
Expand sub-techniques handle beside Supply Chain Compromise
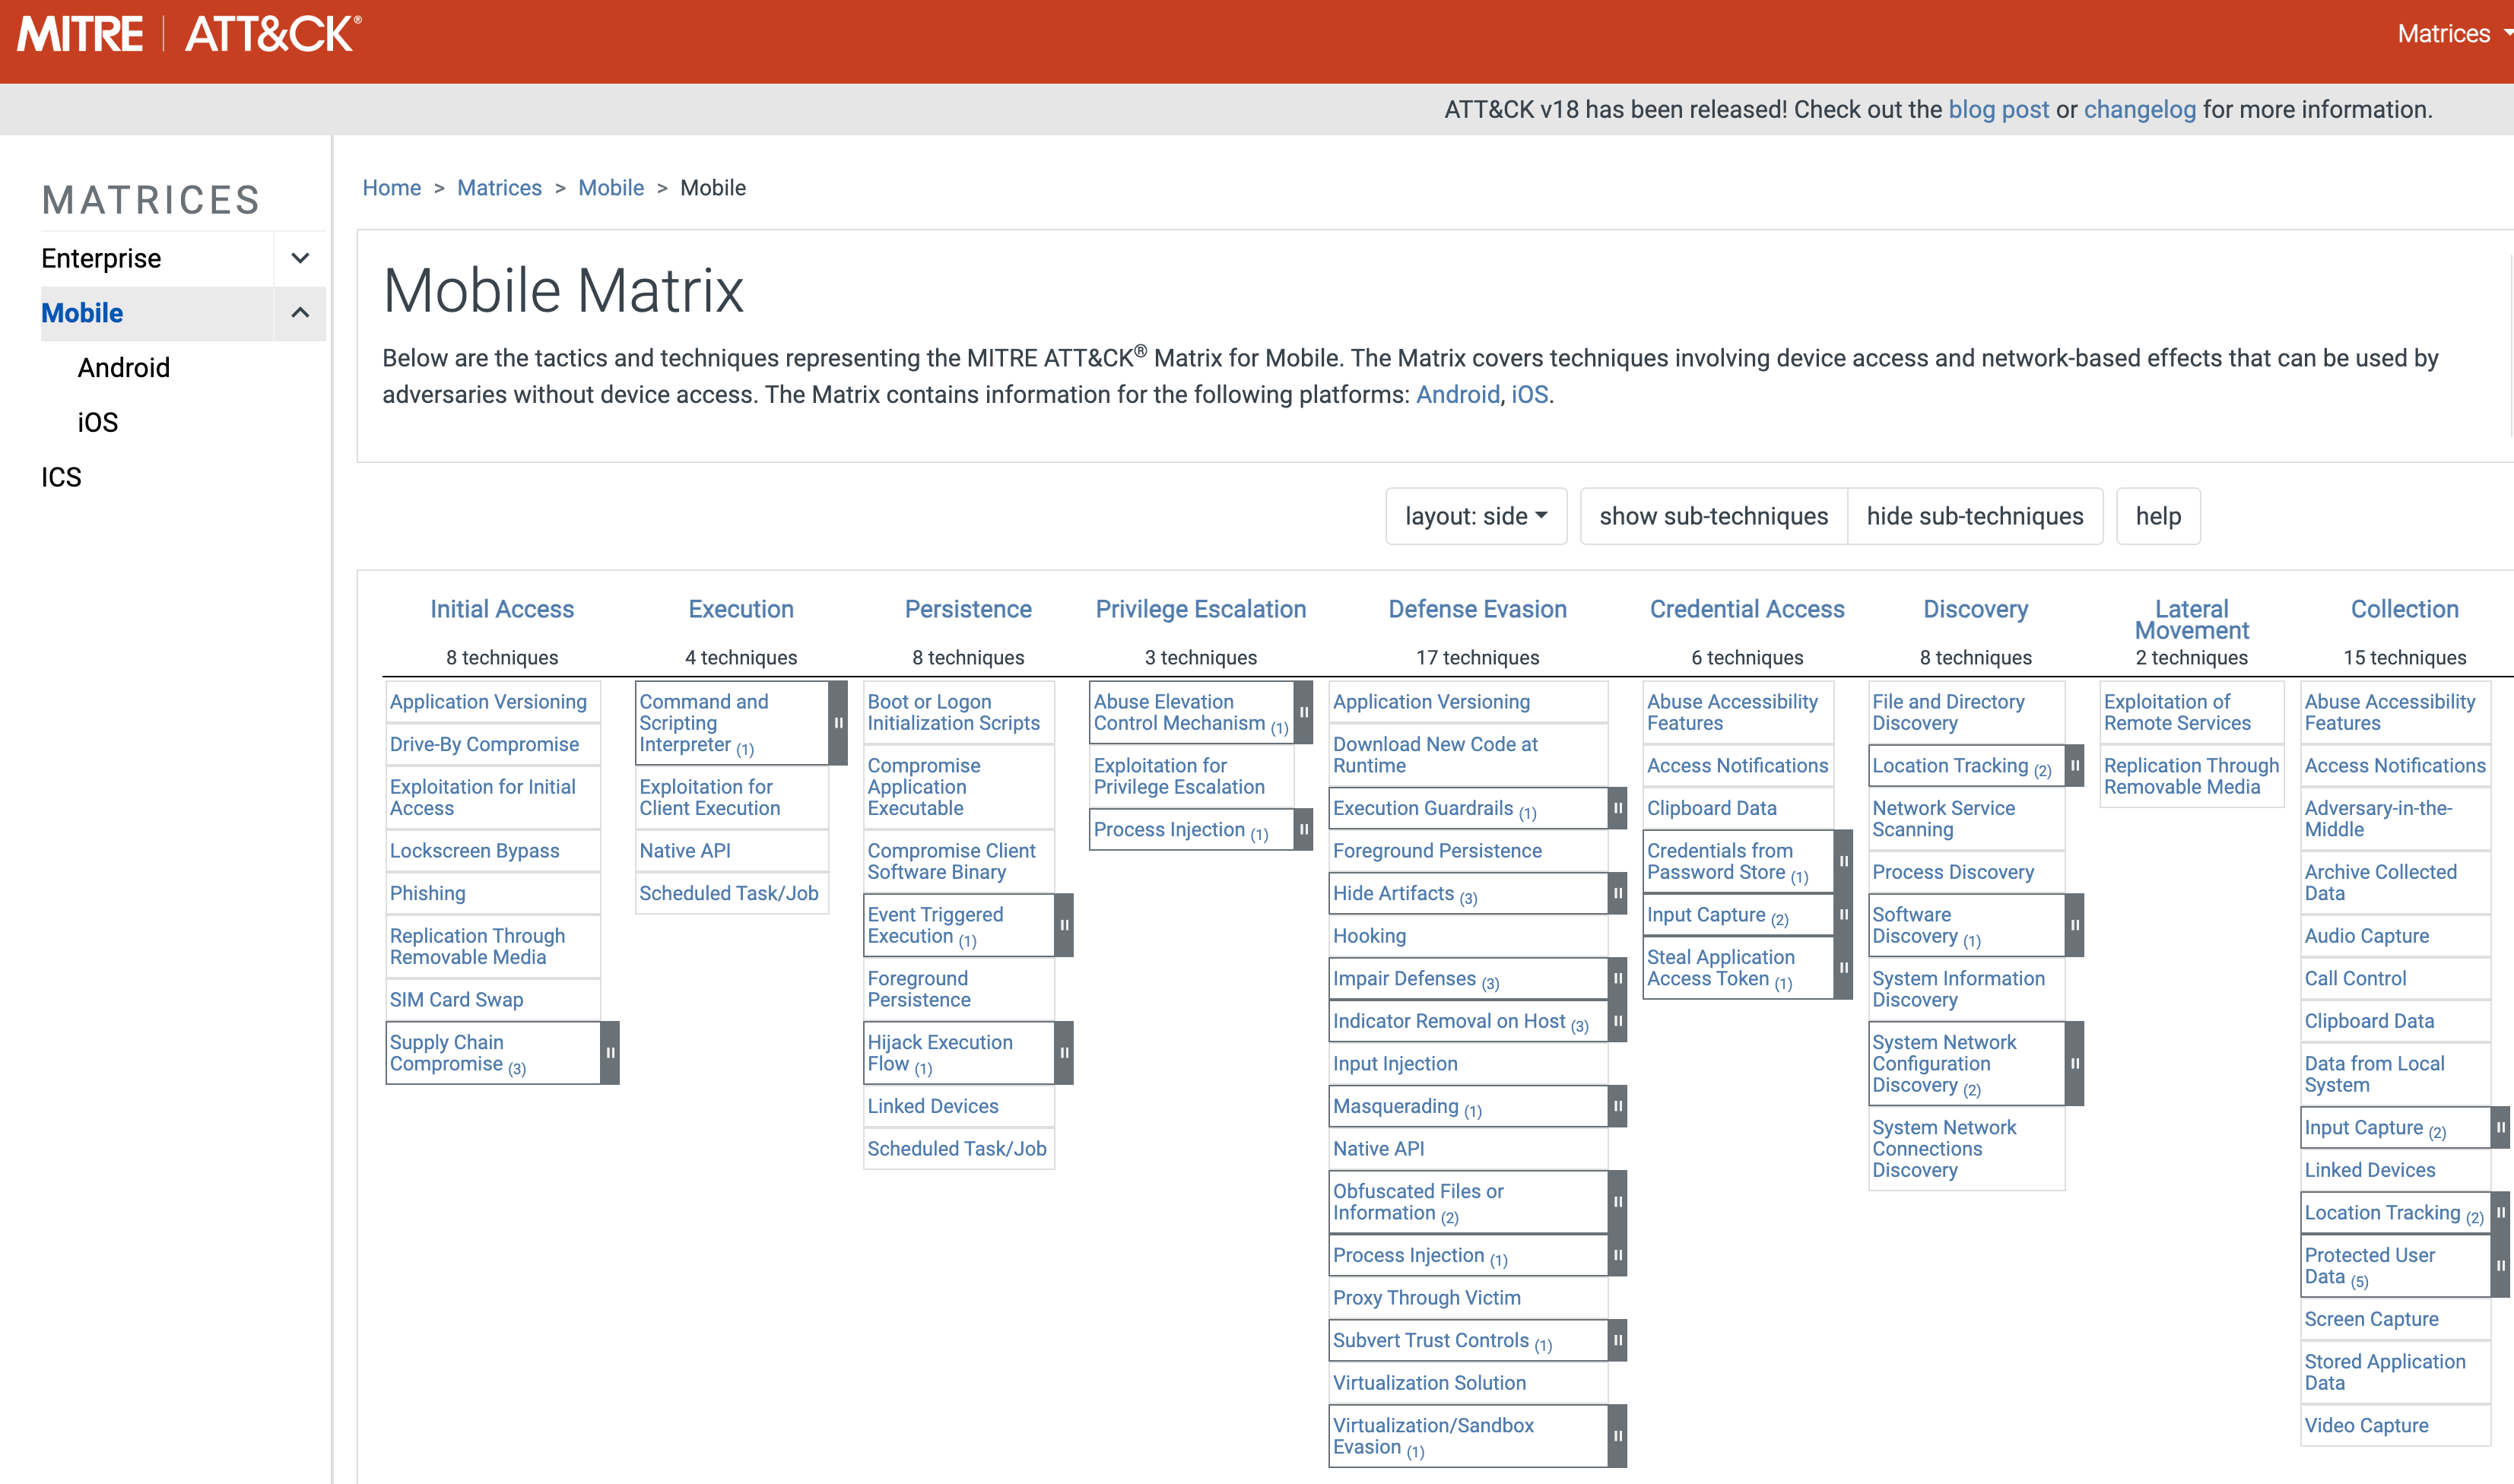(x=610, y=1053)
